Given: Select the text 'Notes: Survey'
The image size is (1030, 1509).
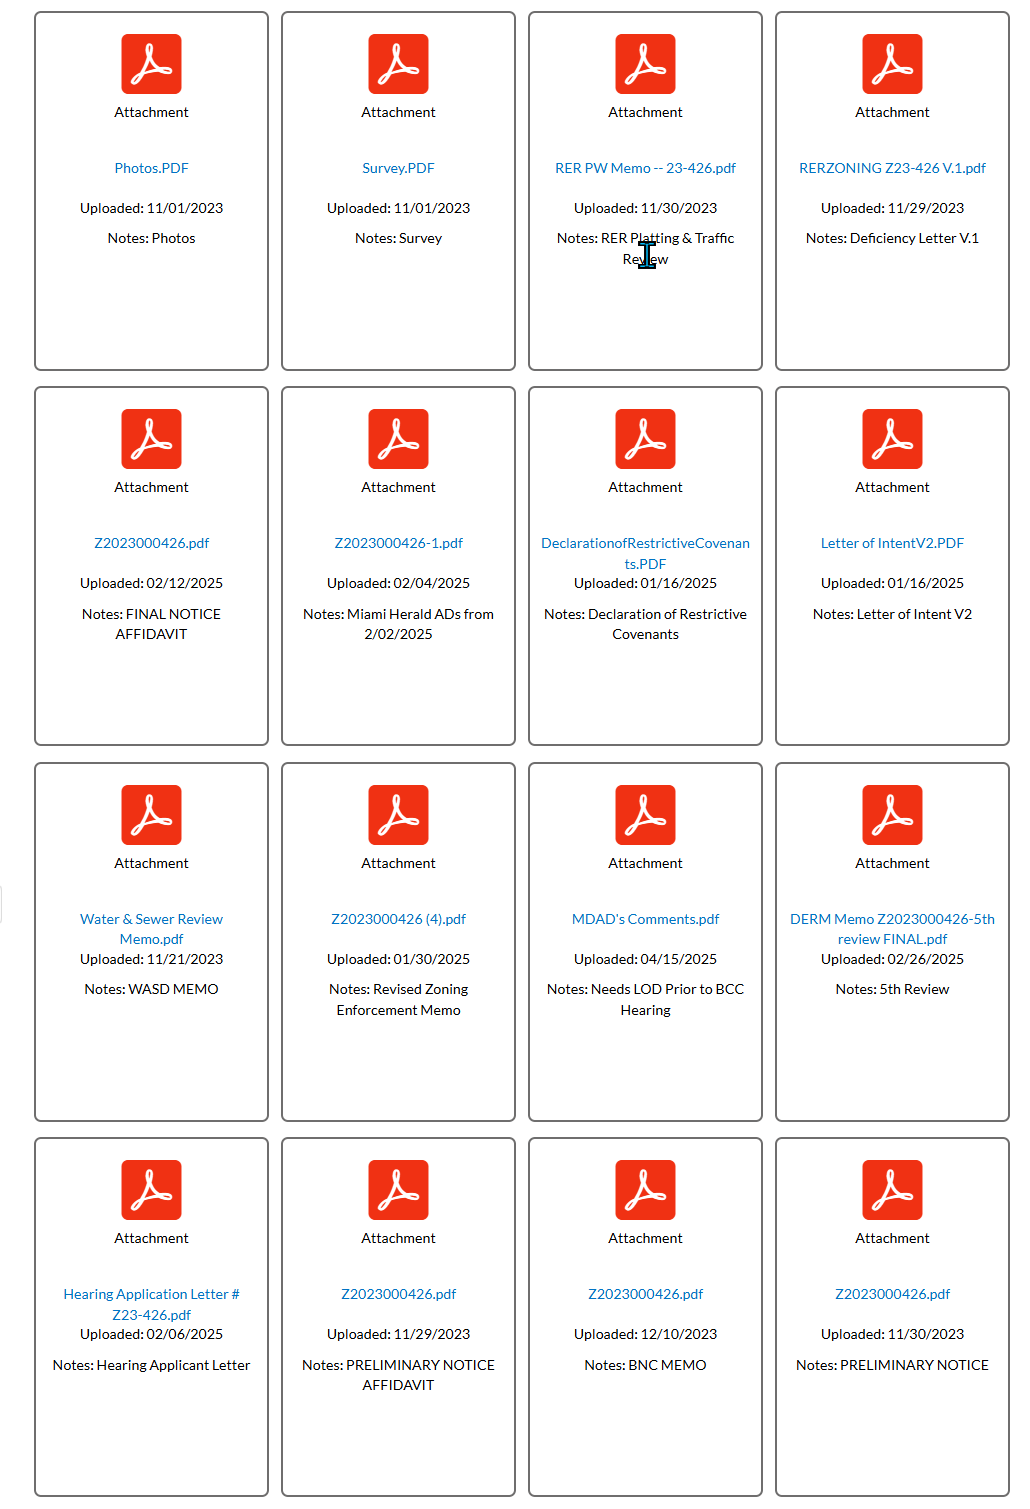Looking at the screenshot, I should pyautogui.click(x=398, y=238).
